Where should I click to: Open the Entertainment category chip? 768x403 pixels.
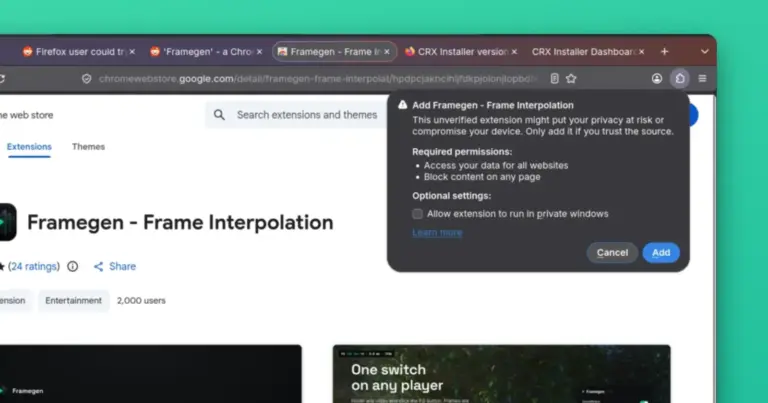click(73, 301)
